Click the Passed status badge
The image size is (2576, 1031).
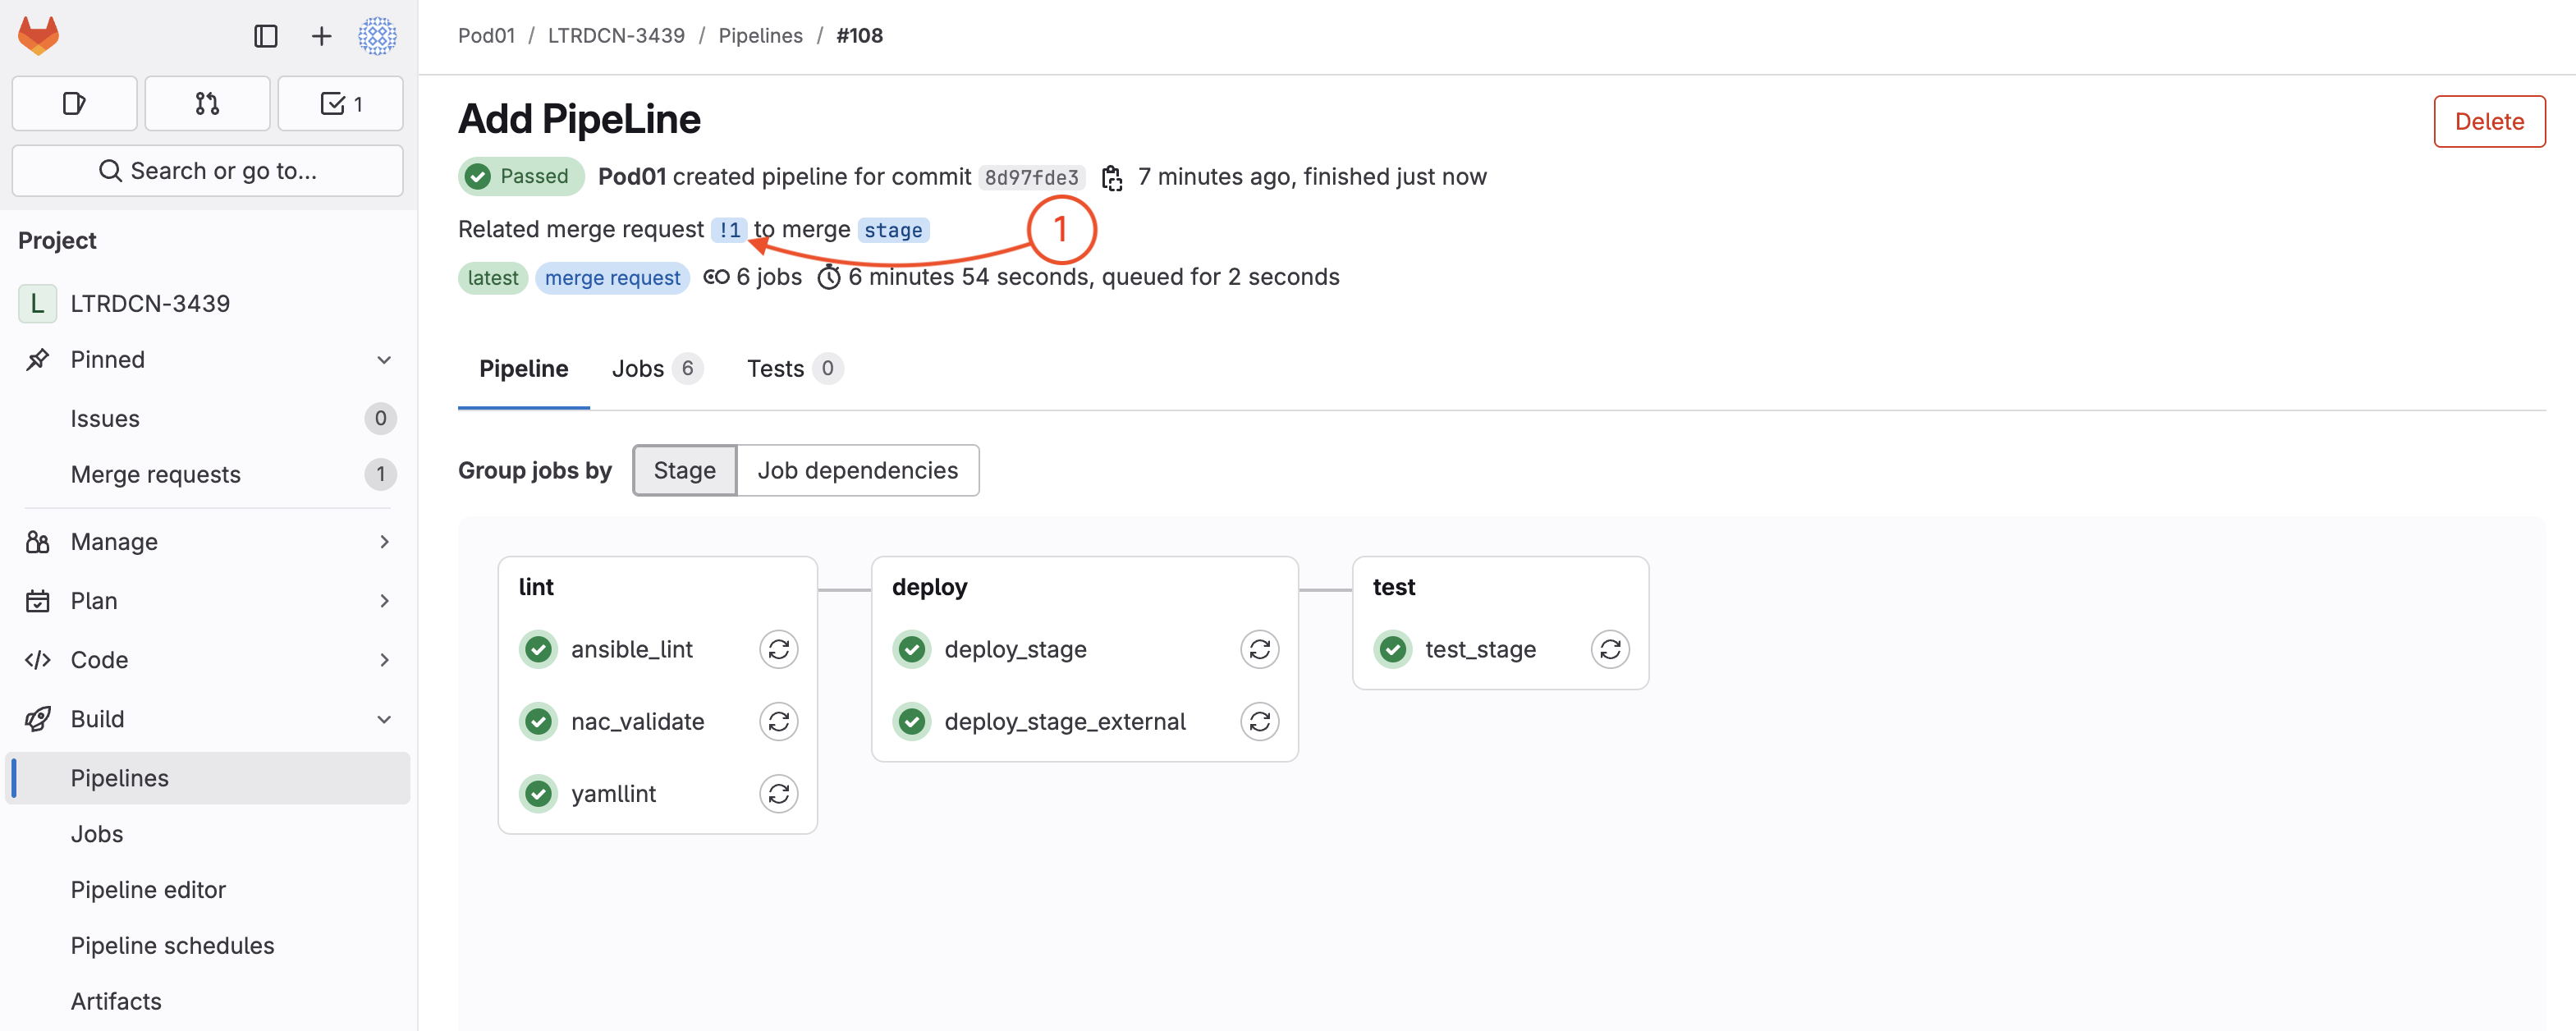pos(521,176)
